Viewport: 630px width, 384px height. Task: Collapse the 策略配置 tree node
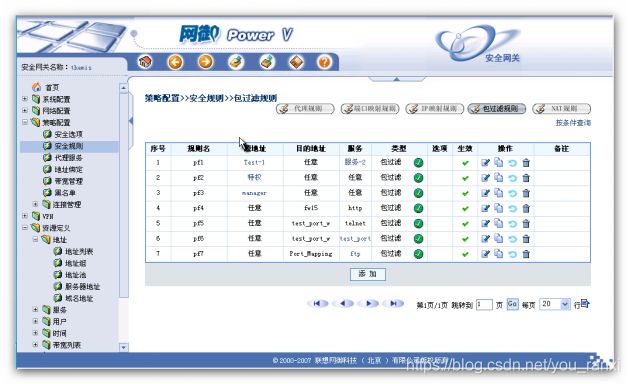(25, 122)
